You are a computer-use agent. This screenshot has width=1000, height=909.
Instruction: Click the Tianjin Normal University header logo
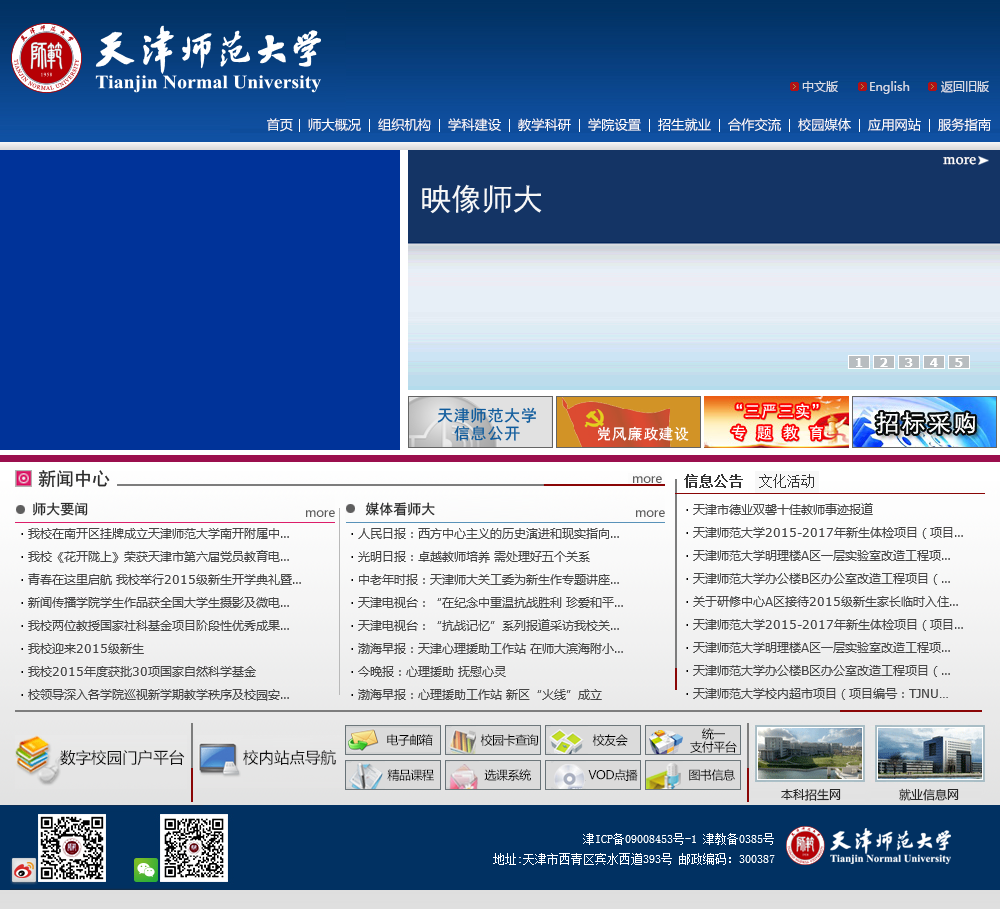point(166,59)
